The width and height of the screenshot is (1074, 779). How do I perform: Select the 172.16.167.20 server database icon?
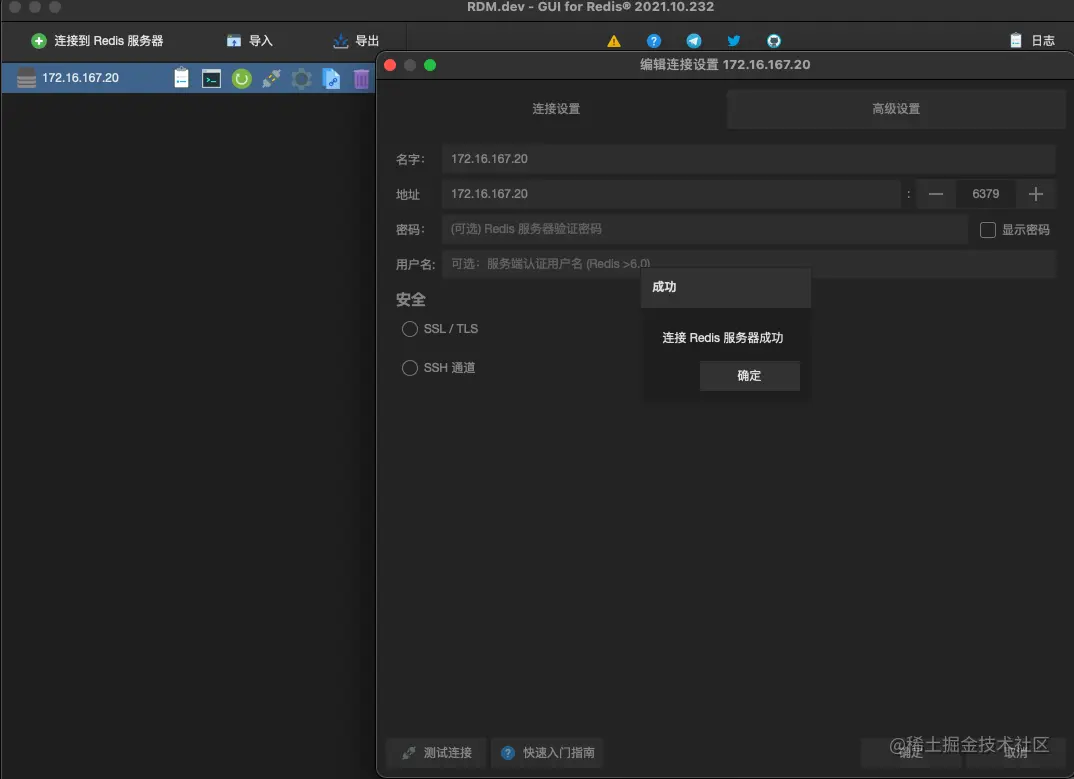(x=26, y=78)
